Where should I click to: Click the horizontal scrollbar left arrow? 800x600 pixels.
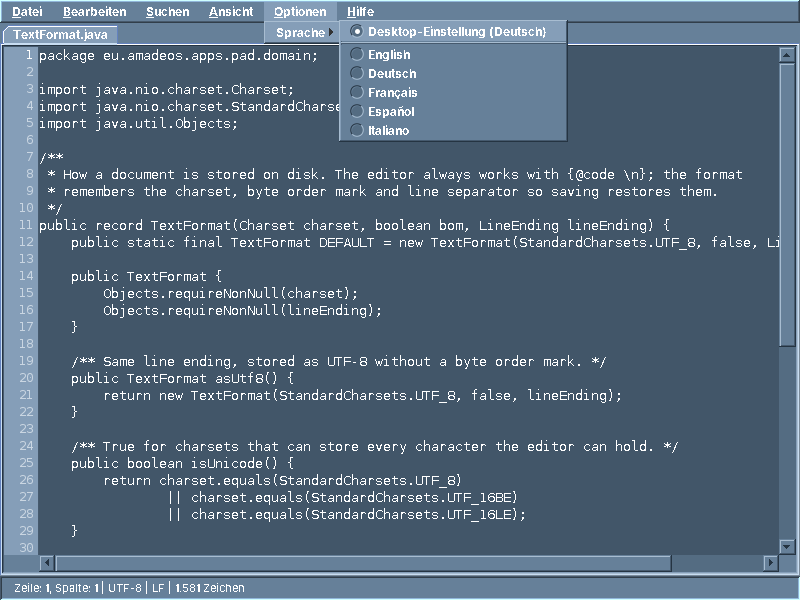click(47, 563)
